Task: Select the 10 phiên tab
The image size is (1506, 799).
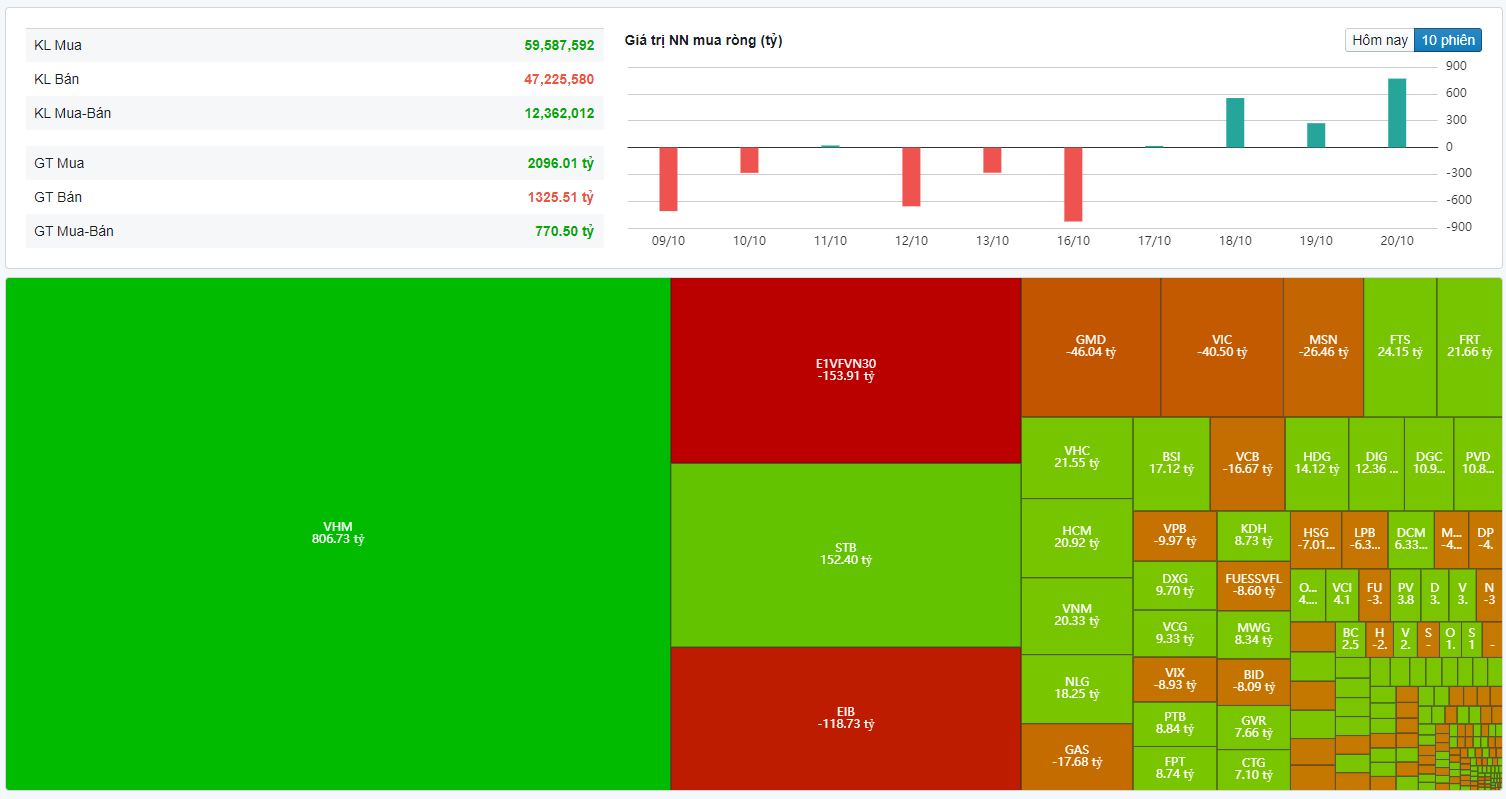Action: [x=1448, y=40]
